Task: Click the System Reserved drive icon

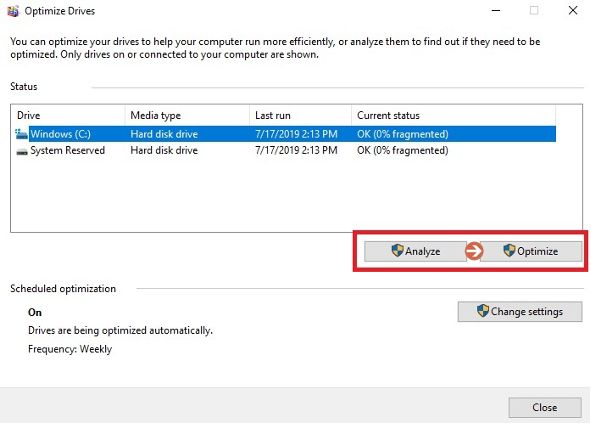Action: click(x=22, y=151)
